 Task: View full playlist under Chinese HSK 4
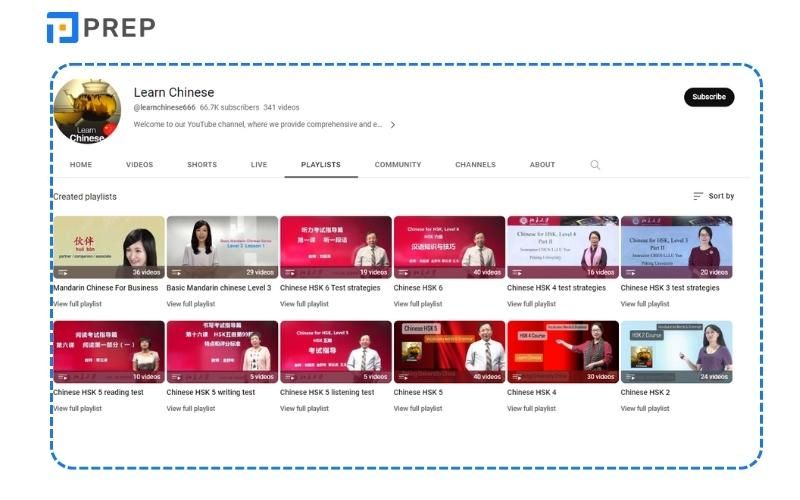point(531,409)
